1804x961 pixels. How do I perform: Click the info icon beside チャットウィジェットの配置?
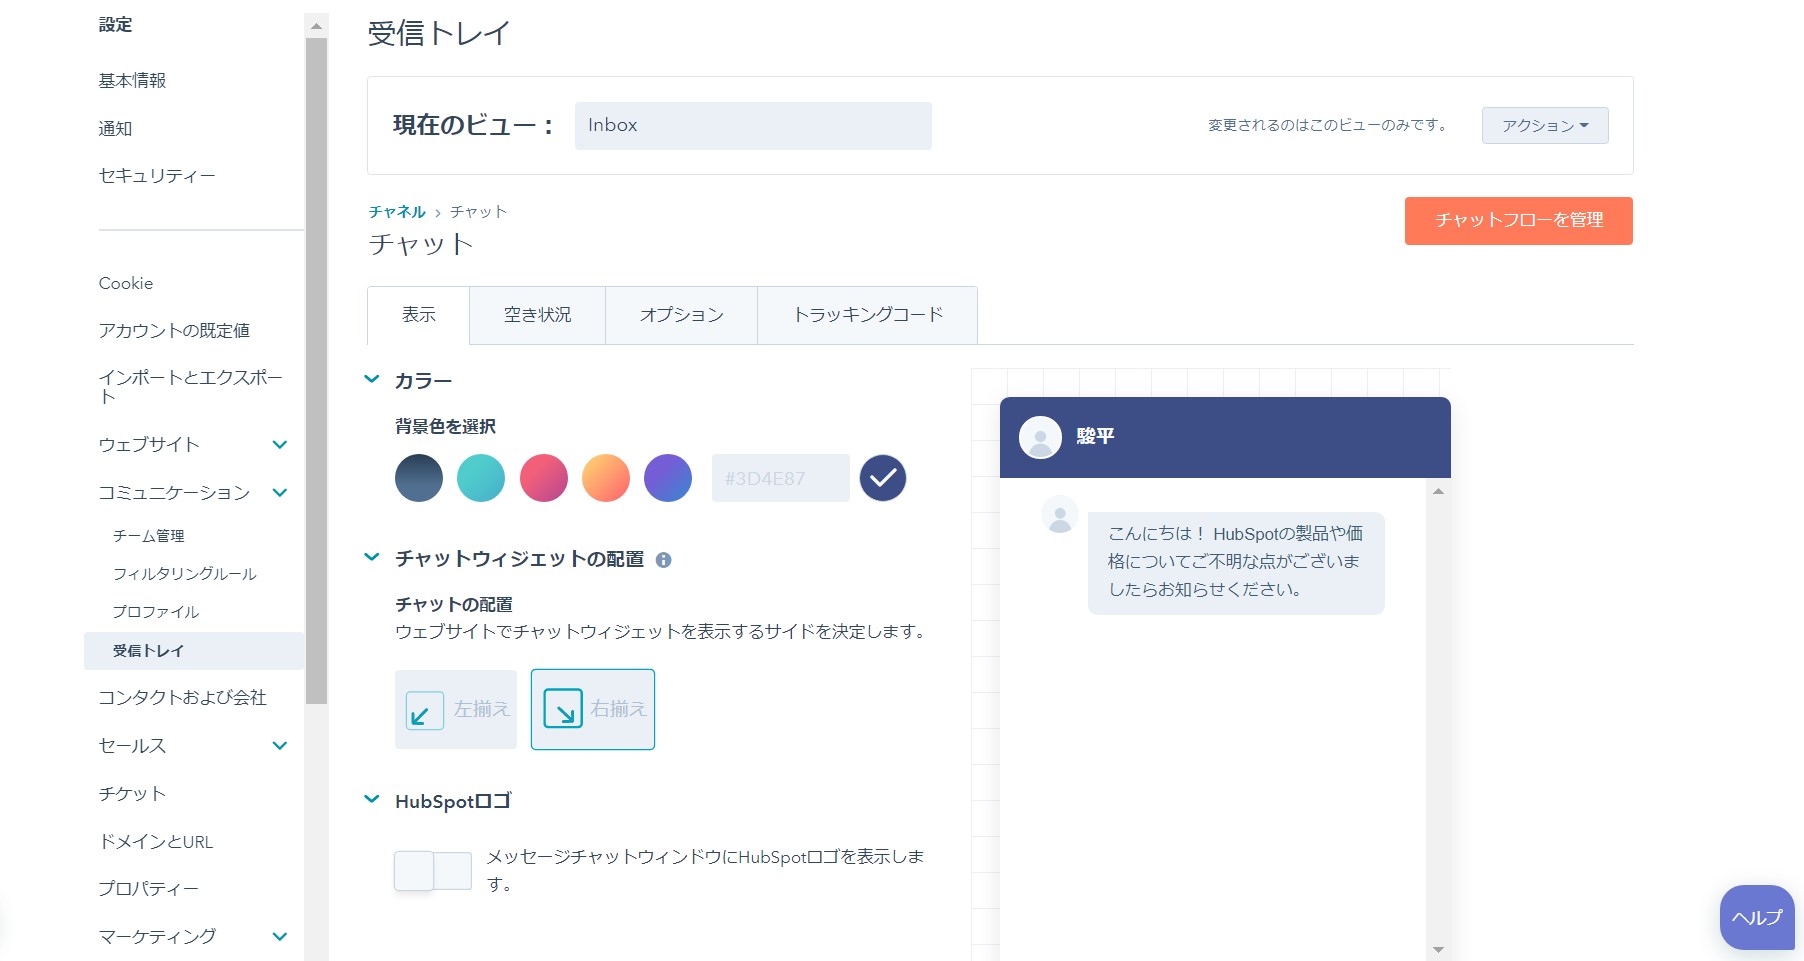click(x=663, y=560)
